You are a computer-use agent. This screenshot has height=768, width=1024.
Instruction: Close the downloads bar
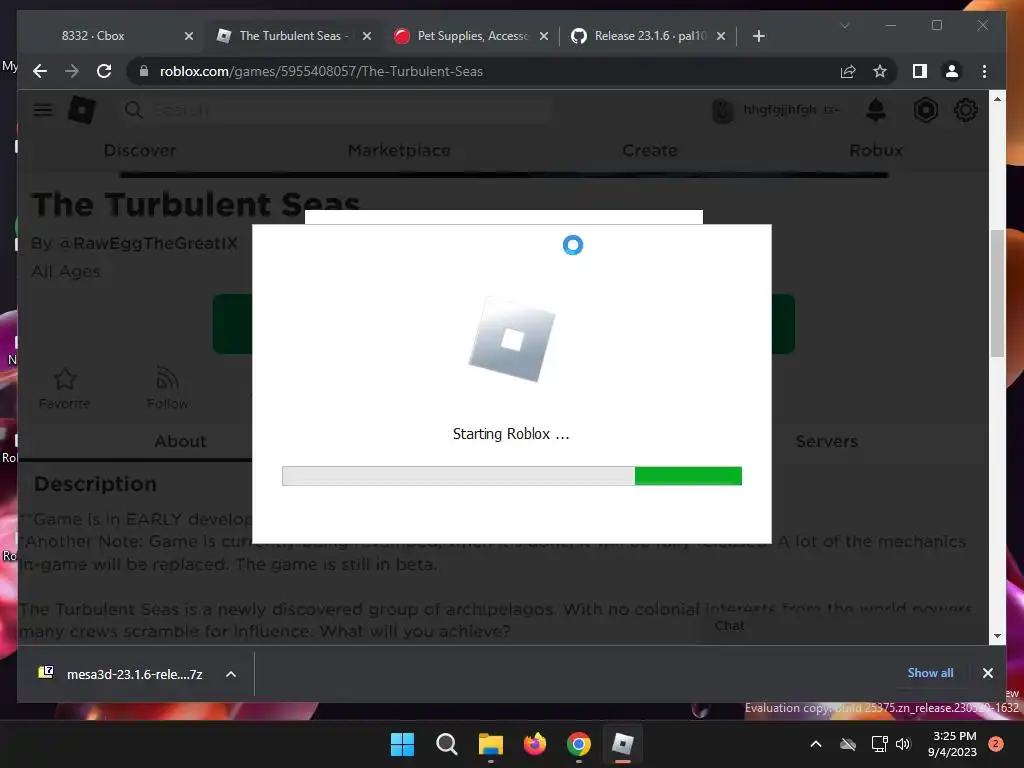click(x=987, y=673)
